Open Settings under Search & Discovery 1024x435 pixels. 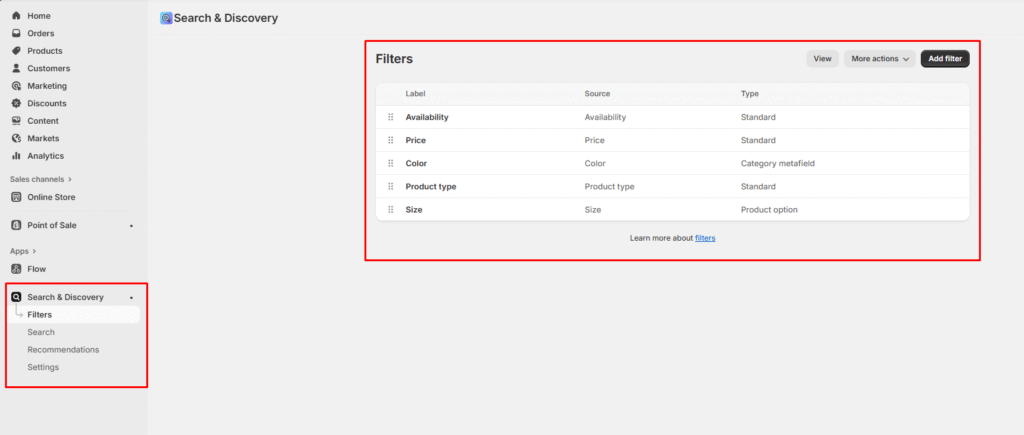point(43,367)
